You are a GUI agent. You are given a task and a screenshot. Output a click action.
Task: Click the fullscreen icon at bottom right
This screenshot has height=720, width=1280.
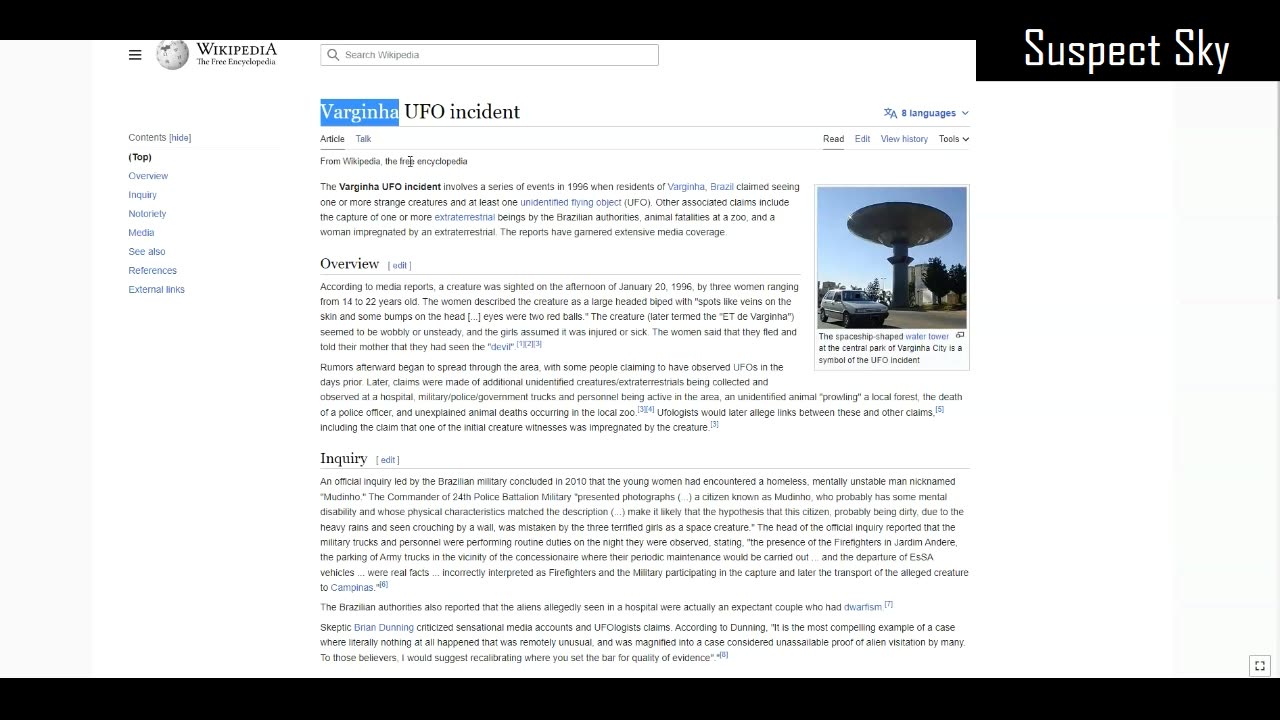click(x=1260, y=666)
